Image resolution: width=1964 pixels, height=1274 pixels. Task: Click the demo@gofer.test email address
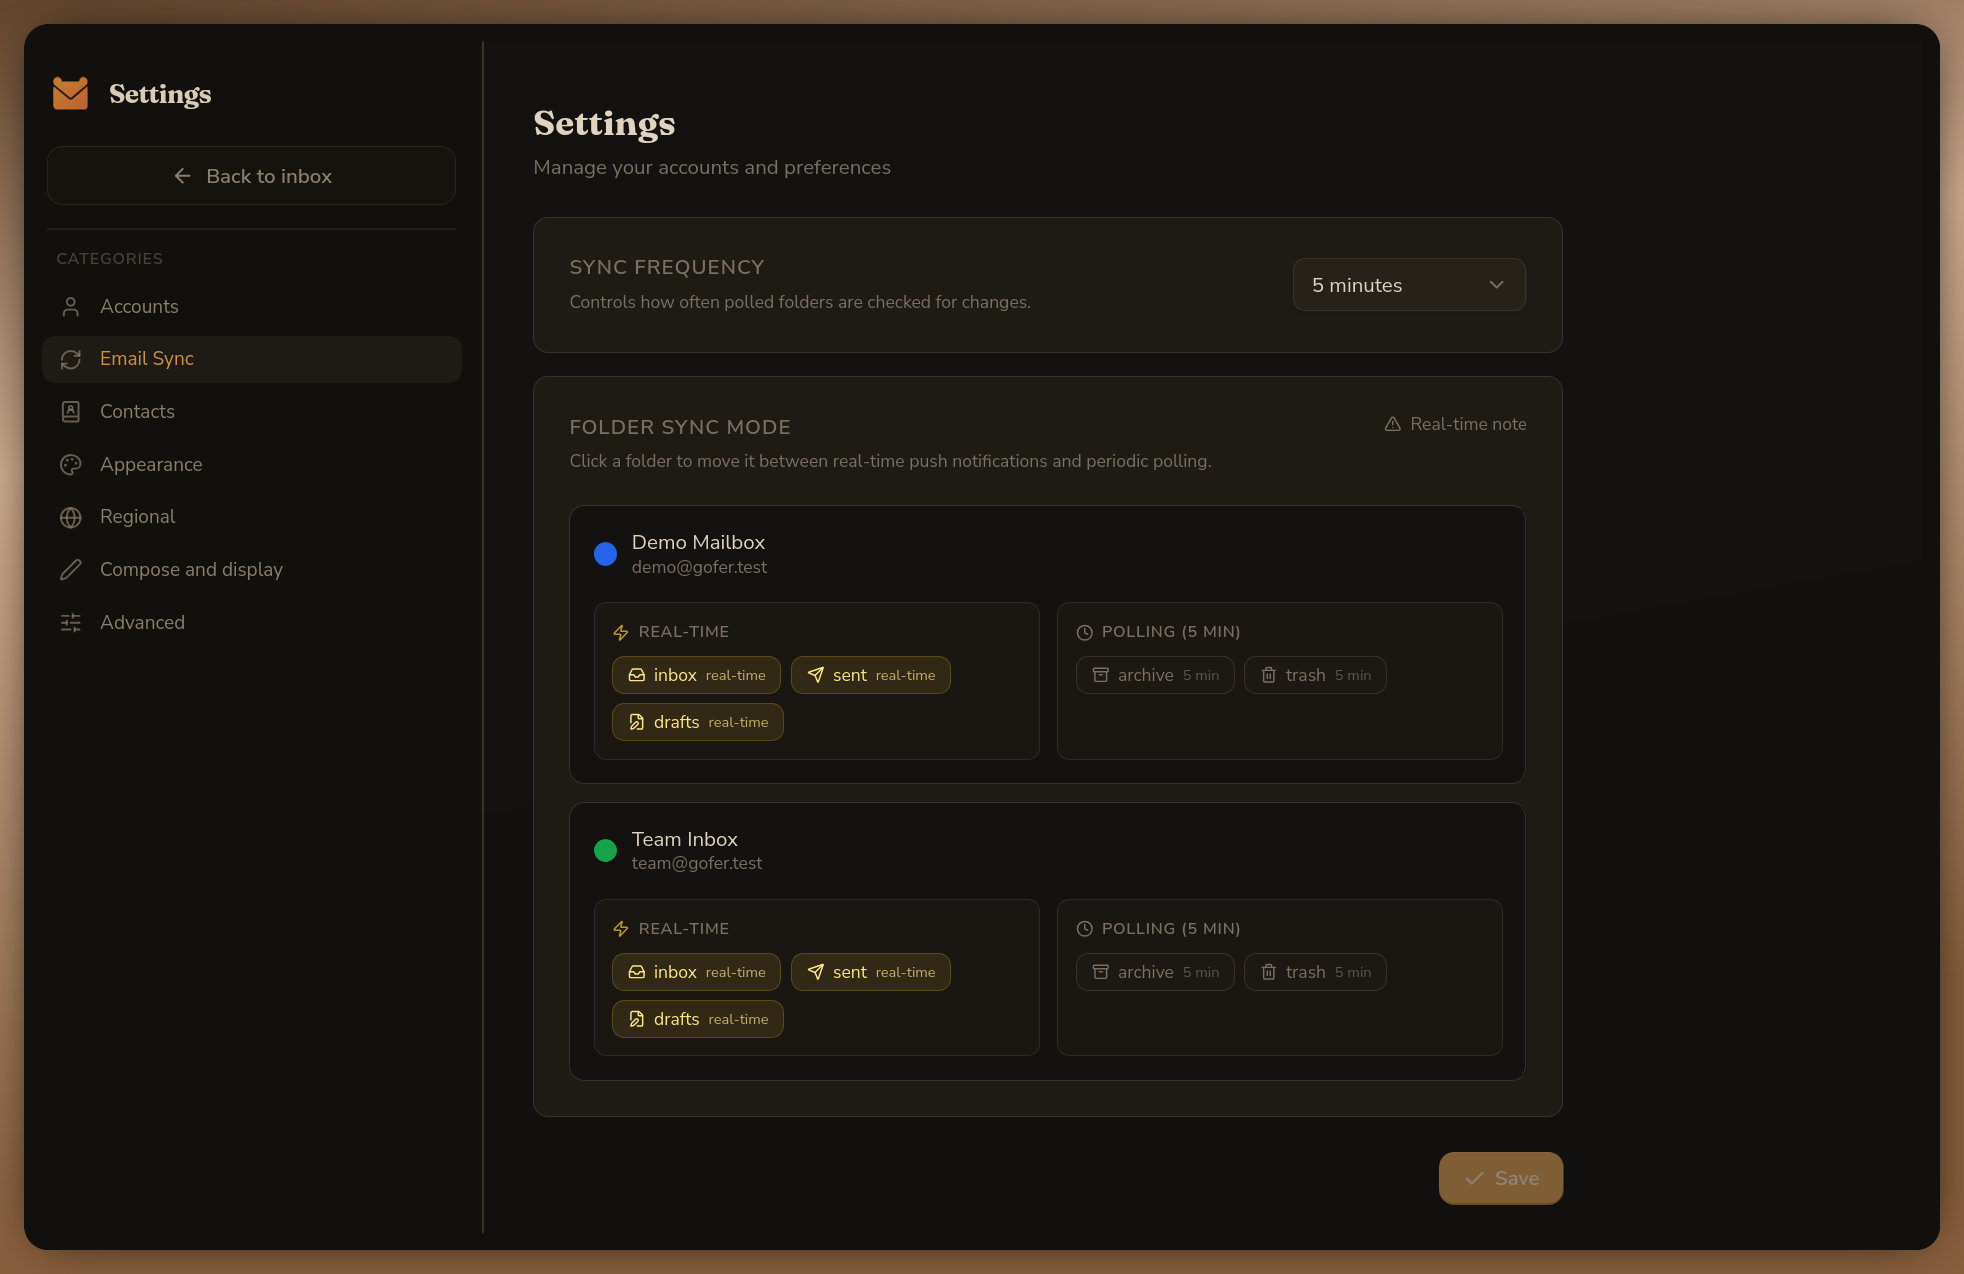[x=699, y=567]
